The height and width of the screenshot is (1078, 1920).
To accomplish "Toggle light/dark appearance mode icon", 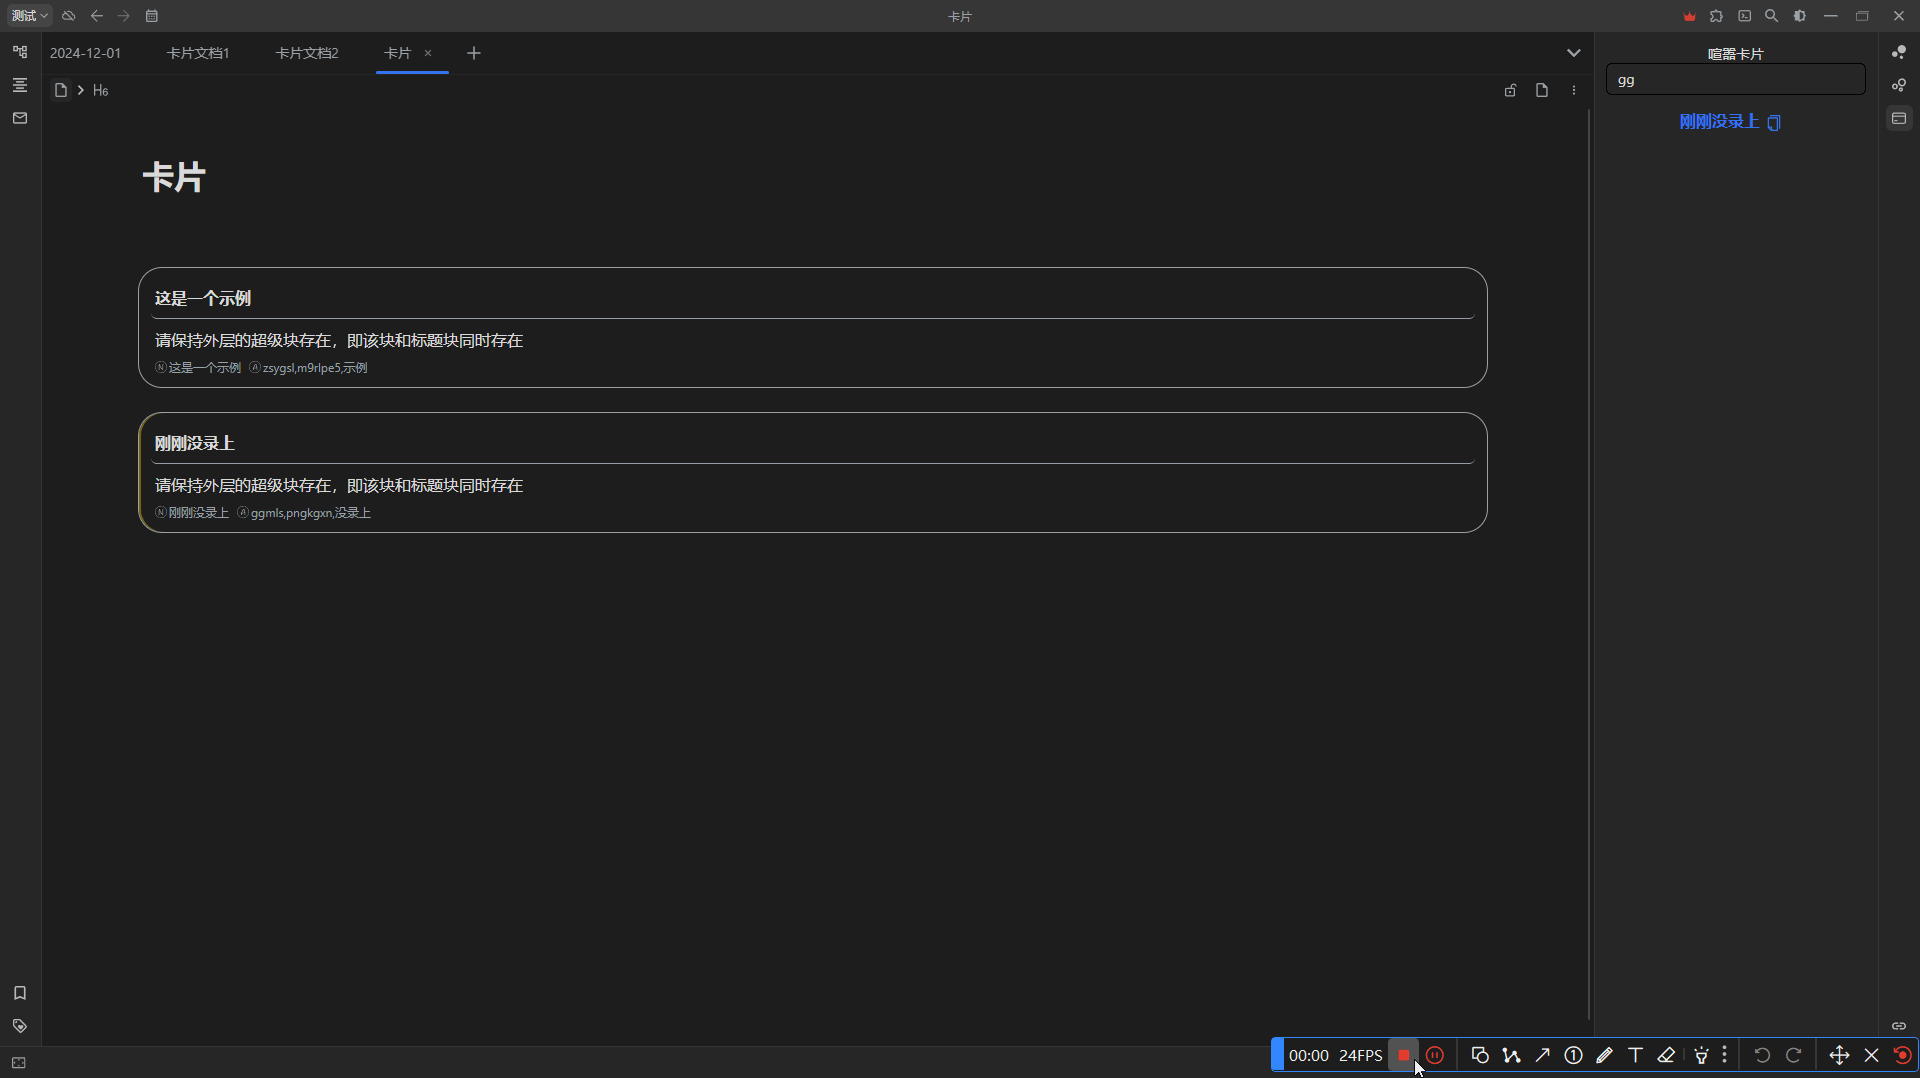I will coord(1800,16).
